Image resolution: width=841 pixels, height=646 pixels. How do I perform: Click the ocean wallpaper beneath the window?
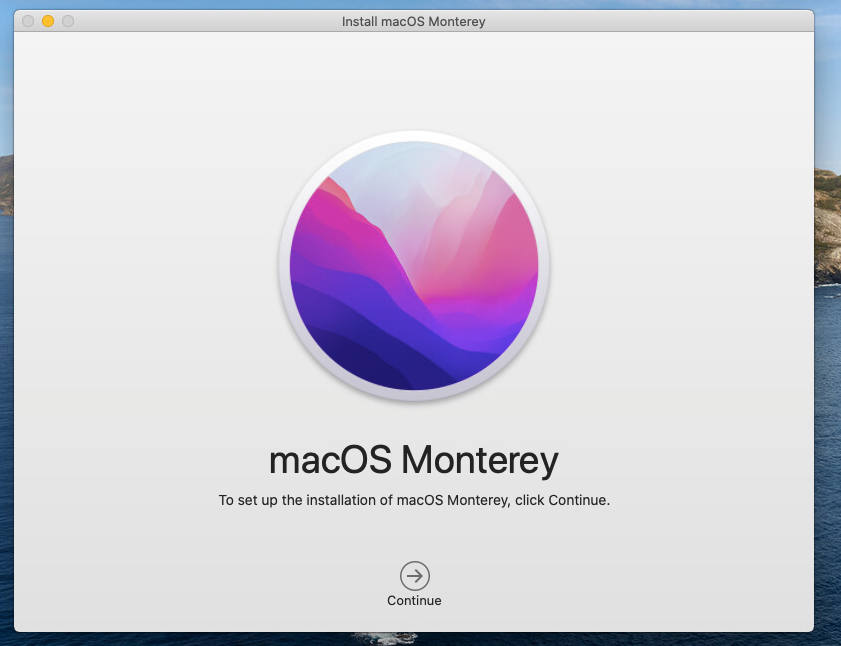click(420, 639)
